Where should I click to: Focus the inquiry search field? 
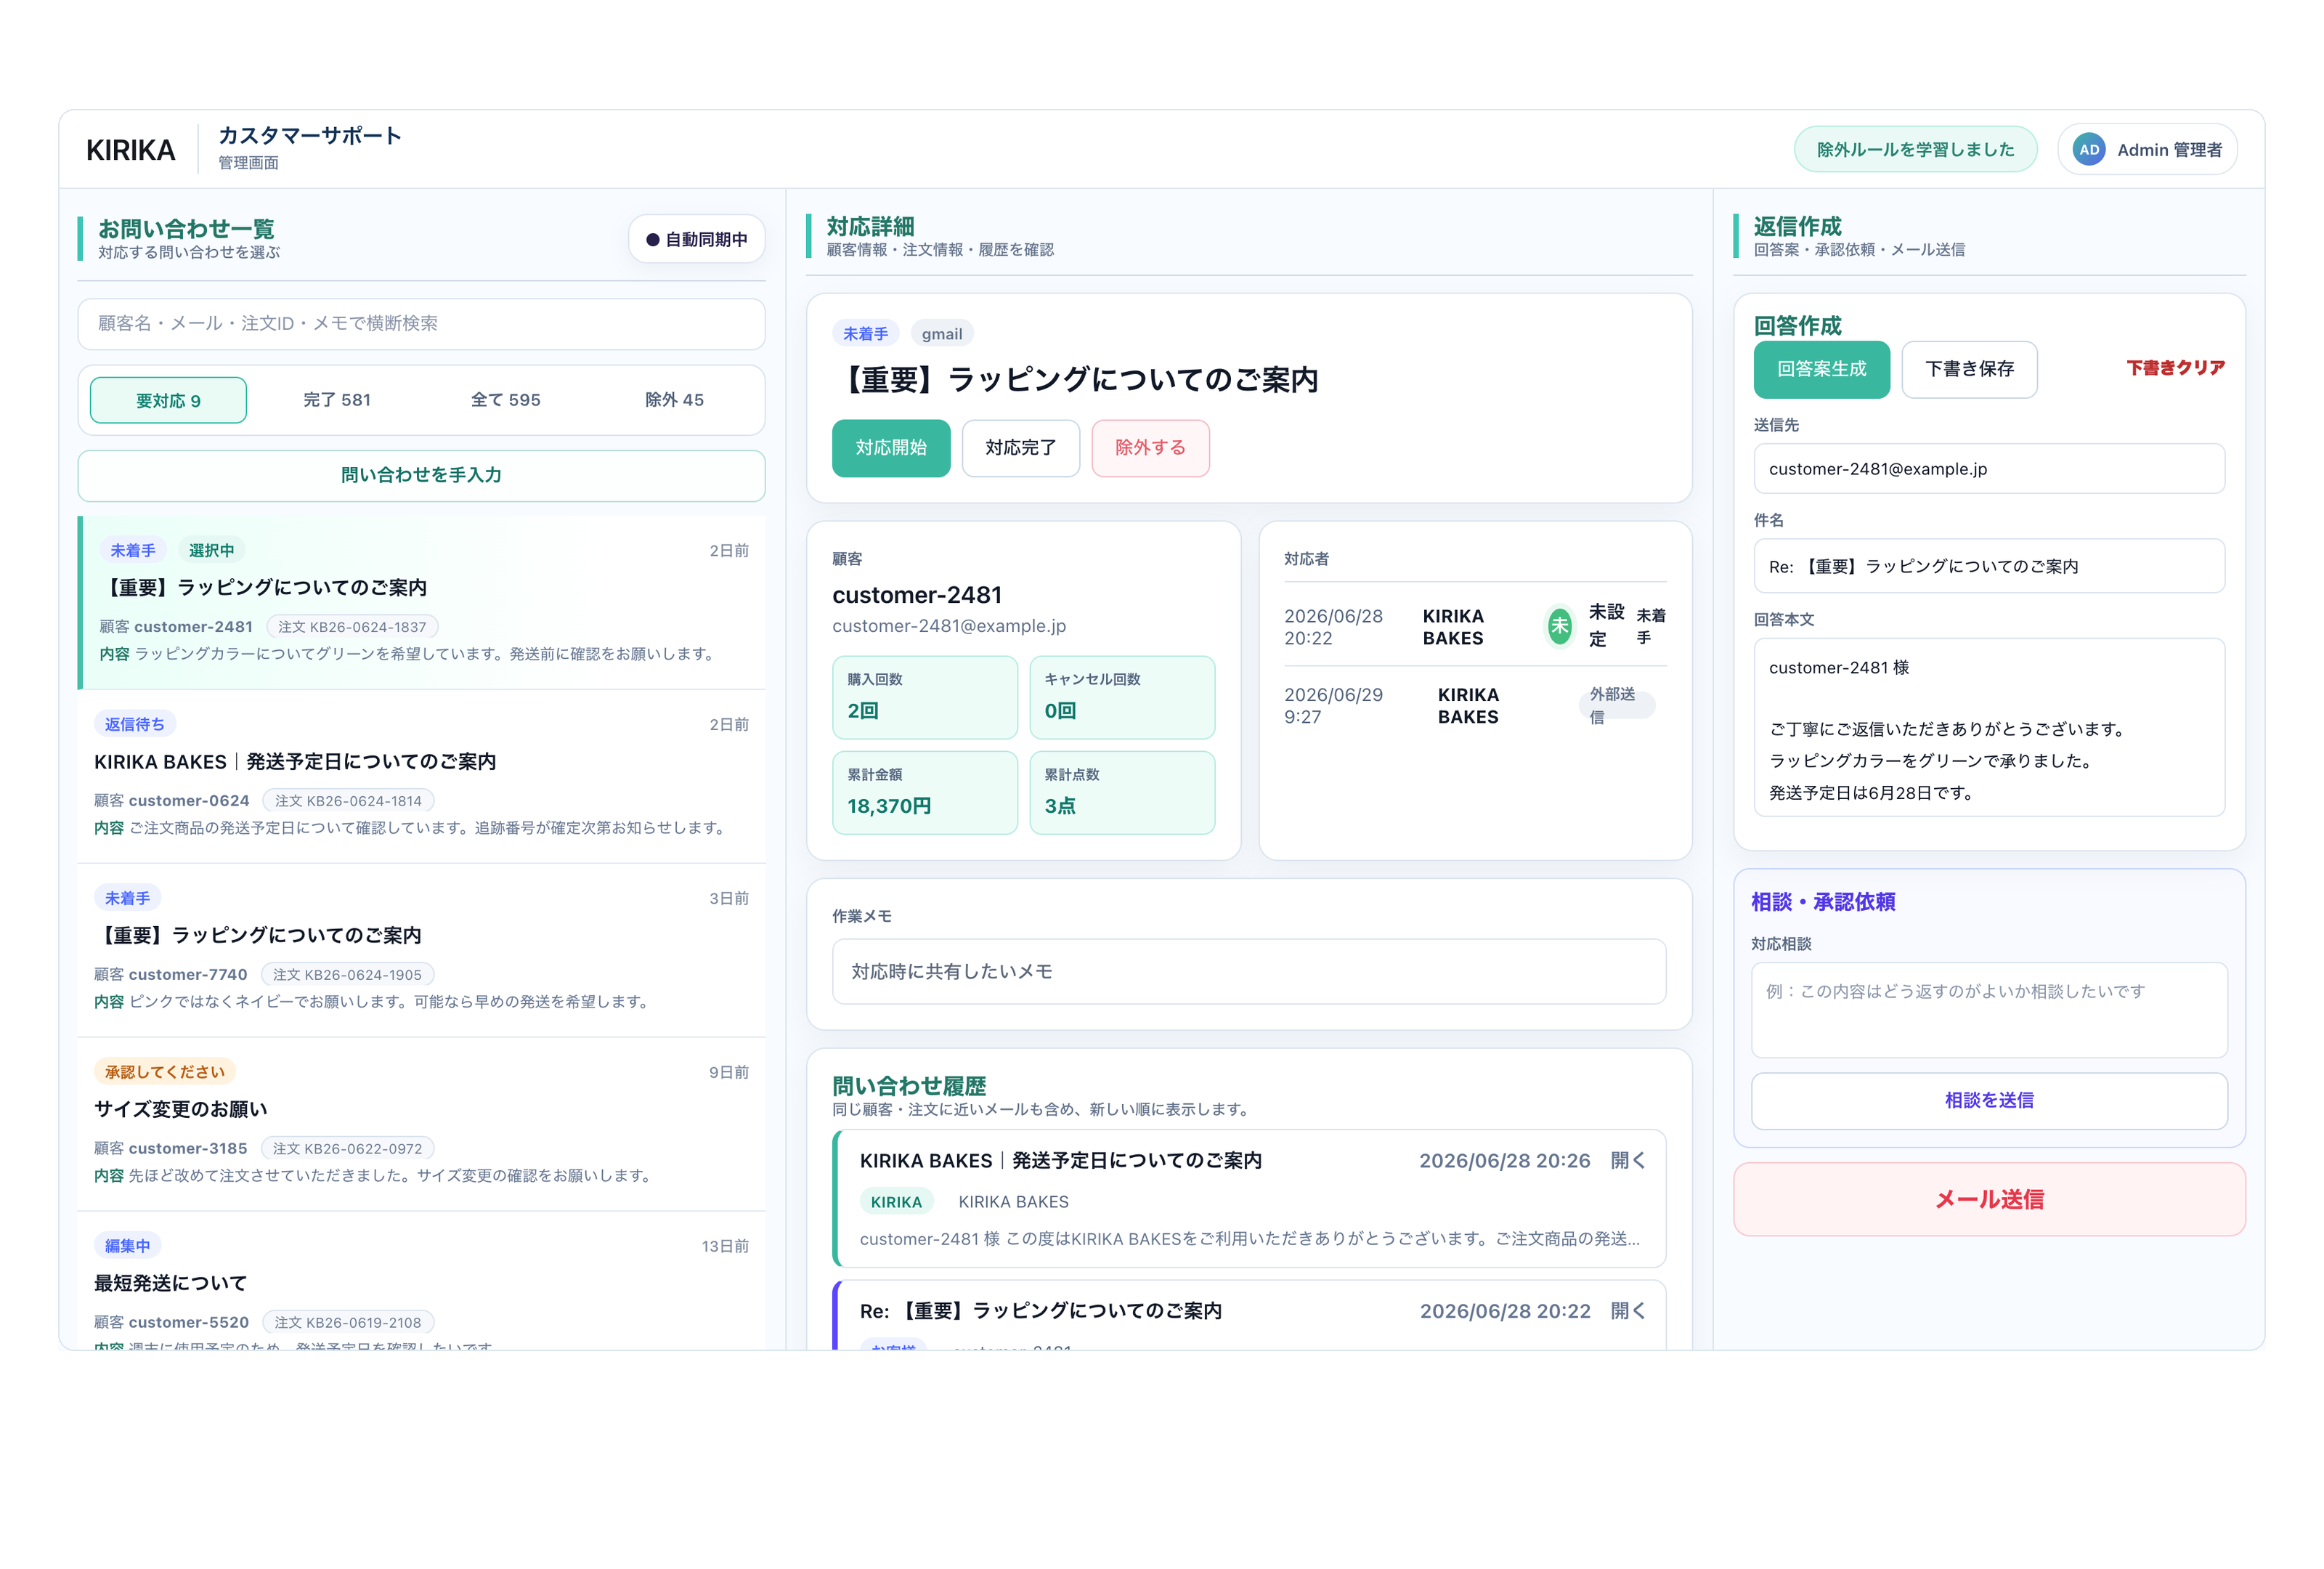(x=421, y=324)
